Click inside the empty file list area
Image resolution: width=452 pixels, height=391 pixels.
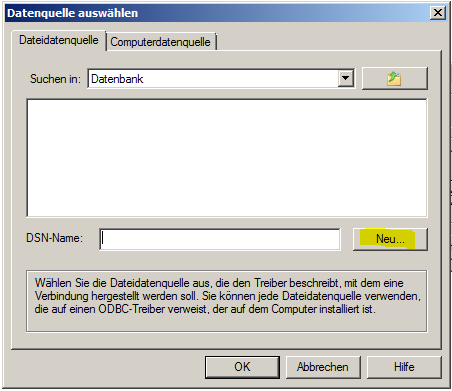click(x=227, y=158)
